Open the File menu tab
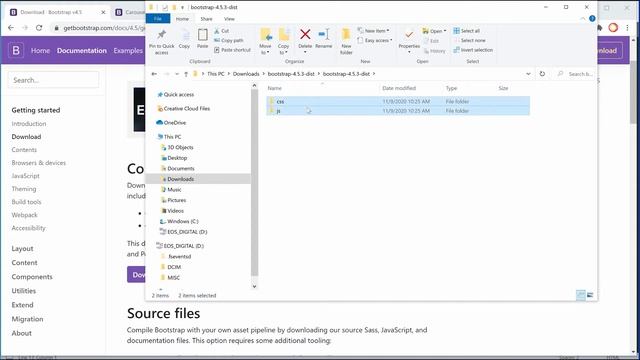 [x=158, y=19]
